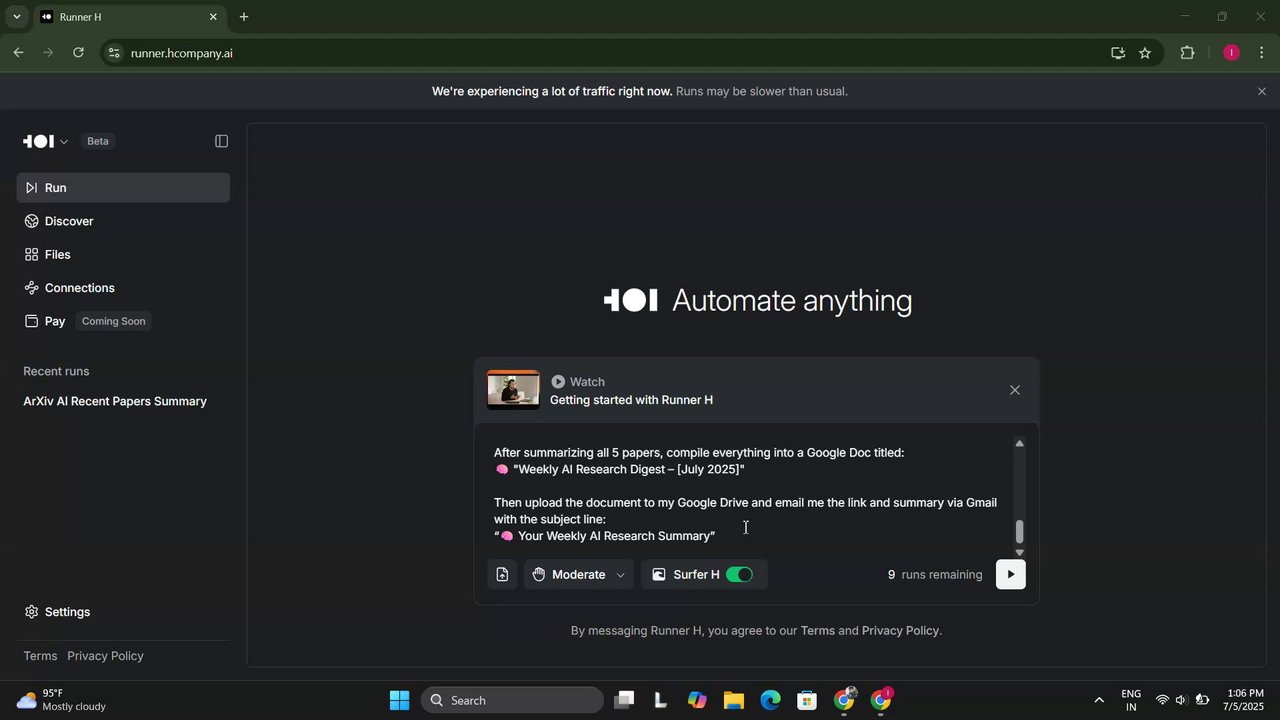
Task: Open the volume speaker icon
Action: tap(1181, 700)
